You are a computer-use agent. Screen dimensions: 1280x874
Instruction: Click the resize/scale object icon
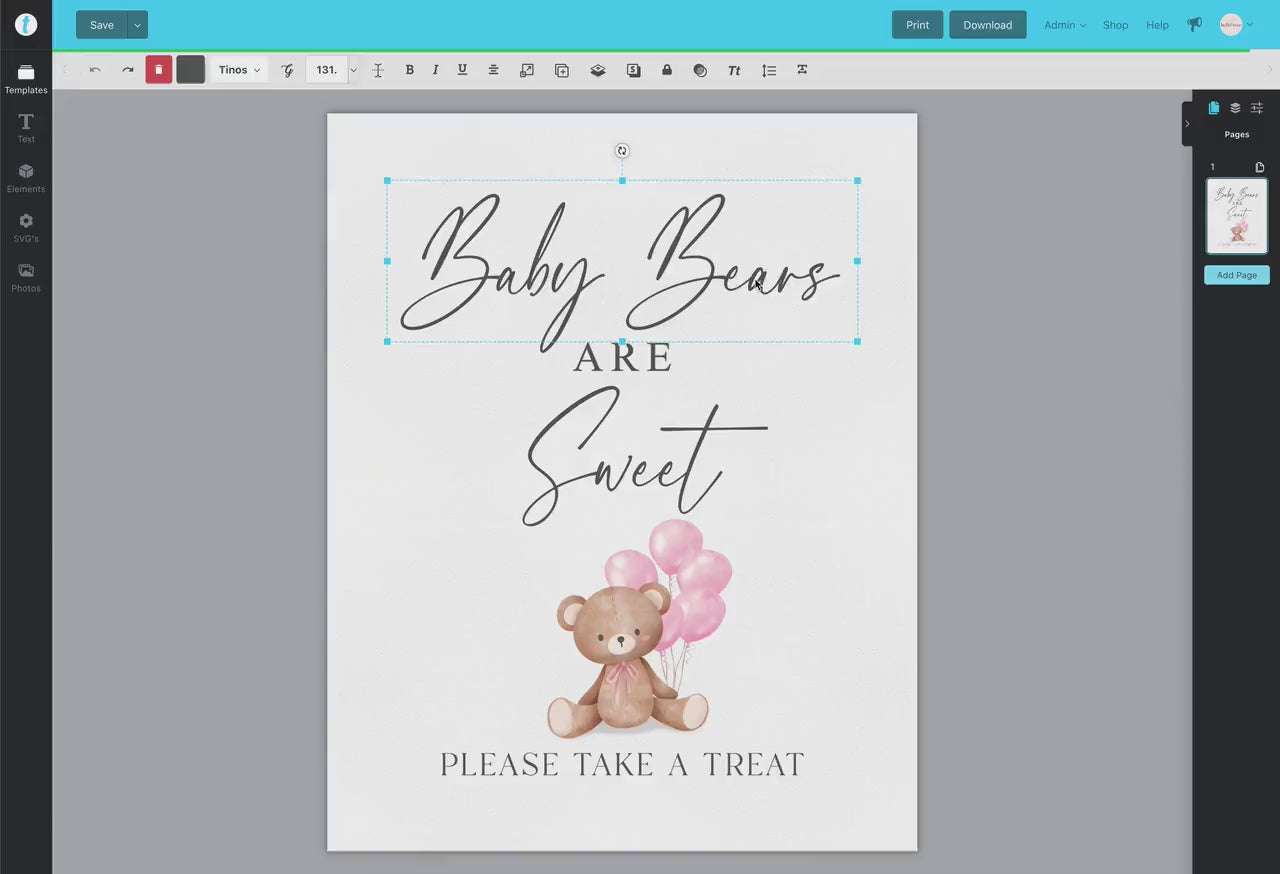[527, 70]
